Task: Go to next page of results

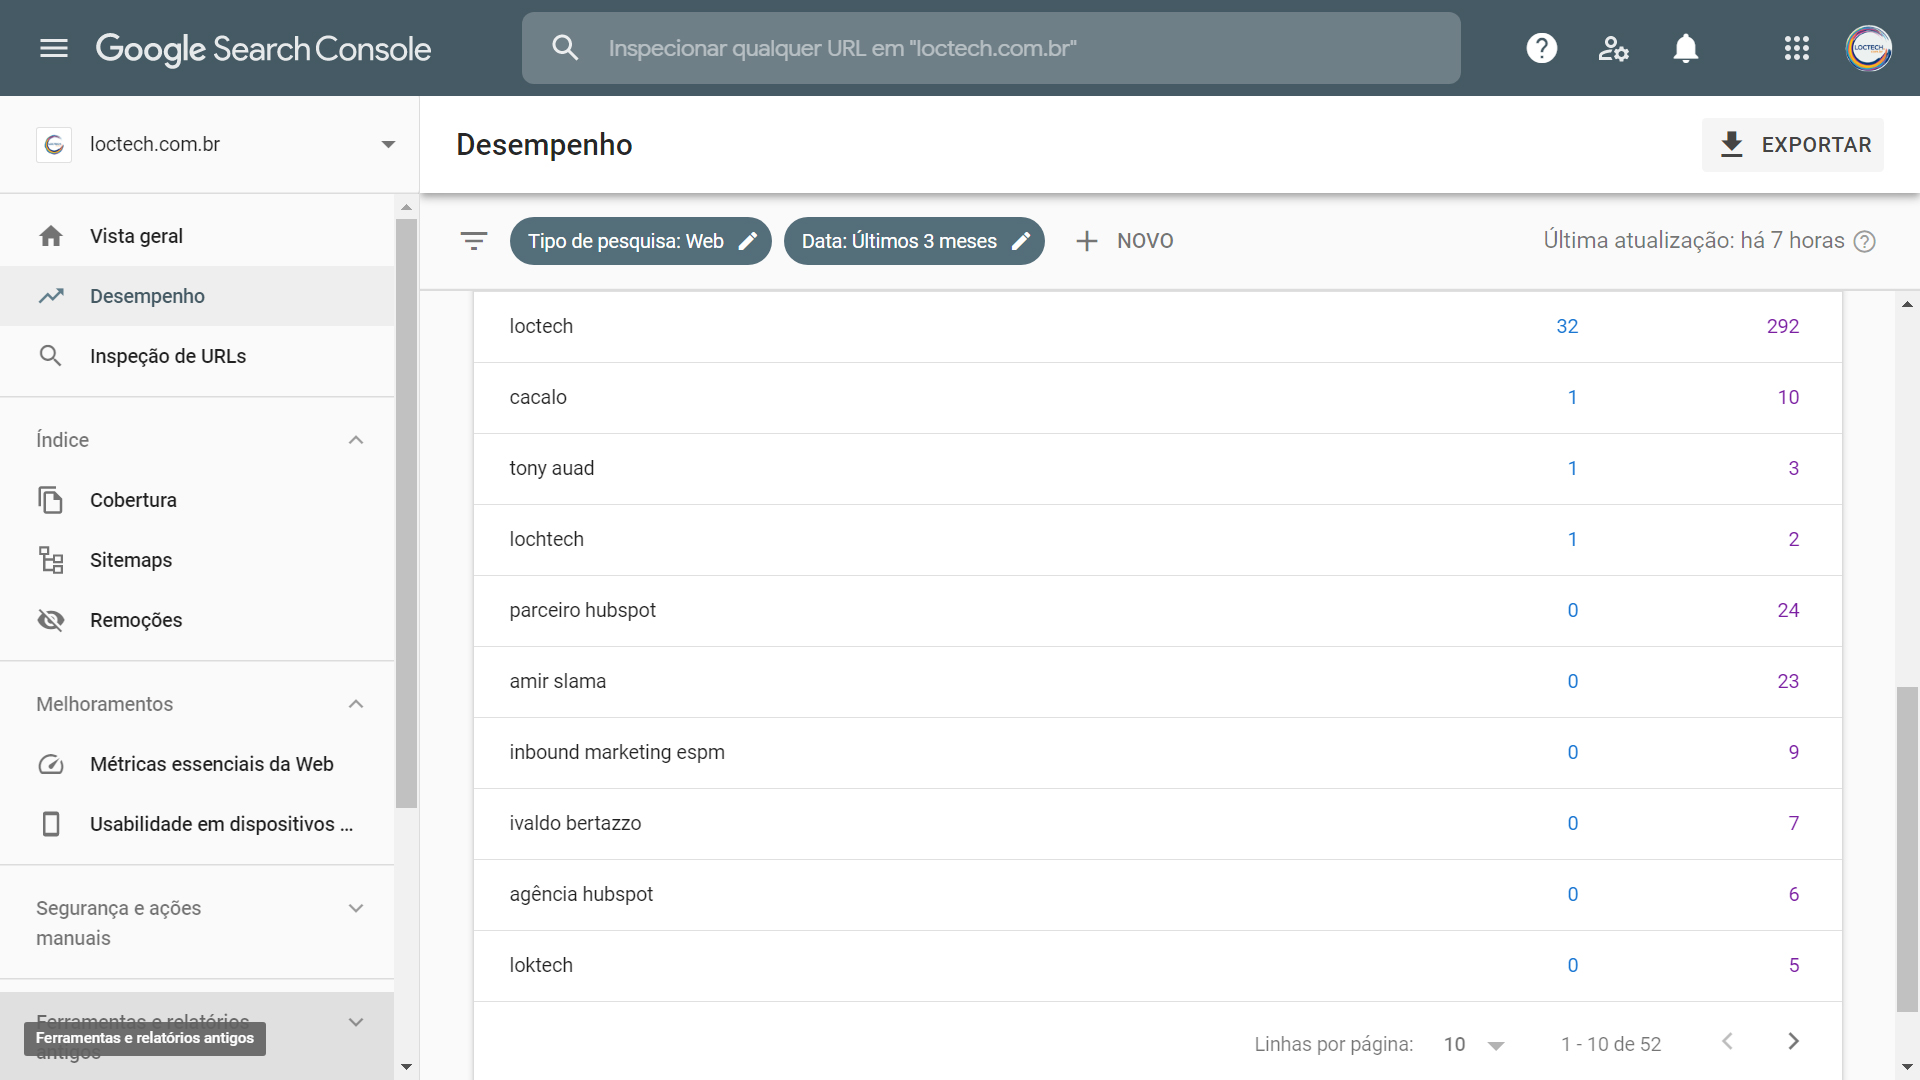Action: point(1793,1042)
